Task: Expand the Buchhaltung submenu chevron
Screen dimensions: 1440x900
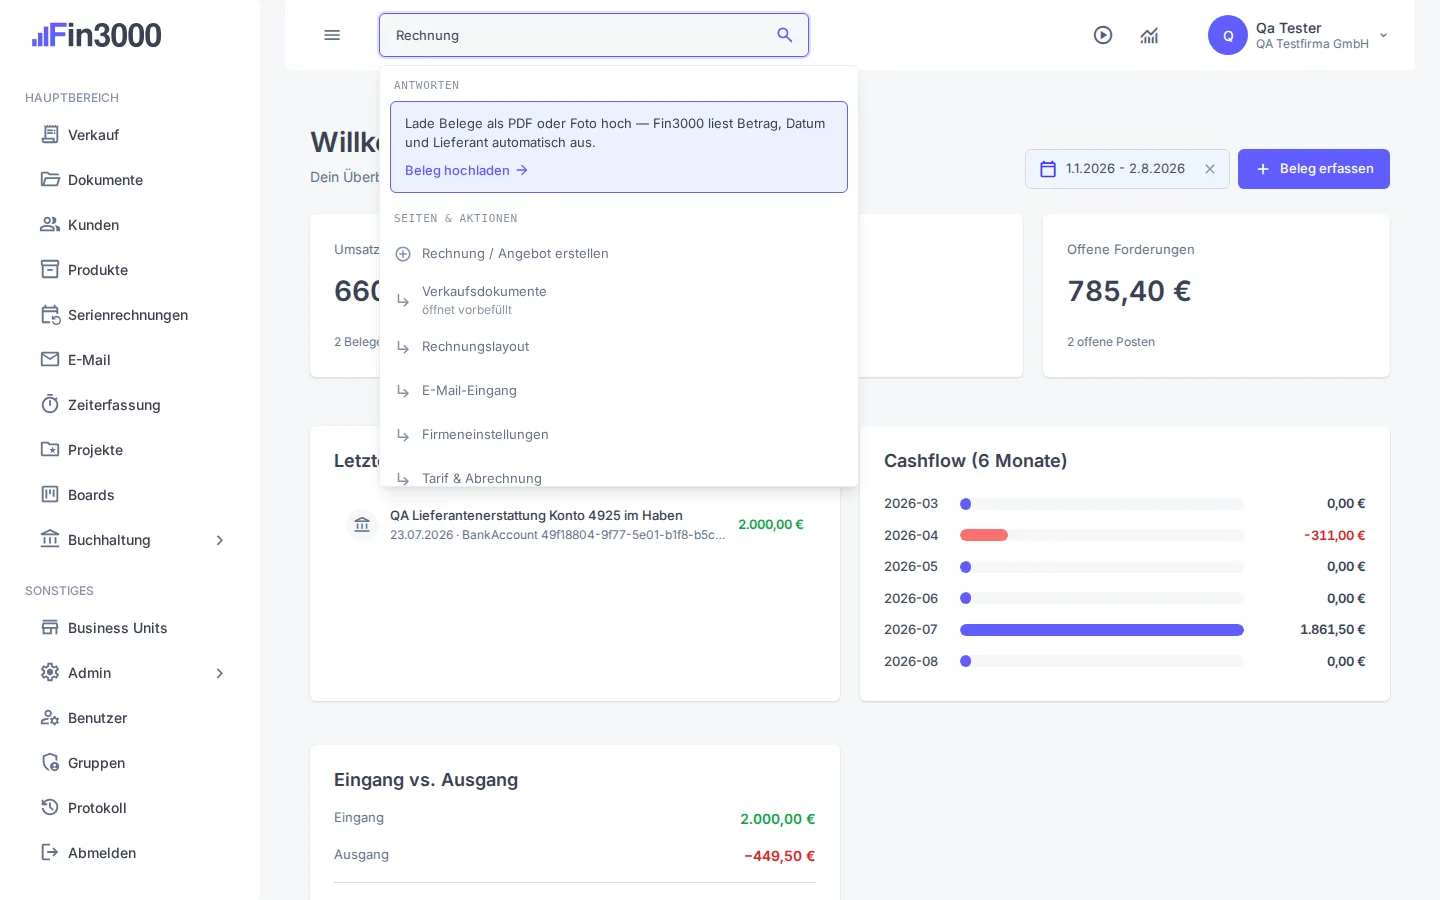Action: [220, 540]
